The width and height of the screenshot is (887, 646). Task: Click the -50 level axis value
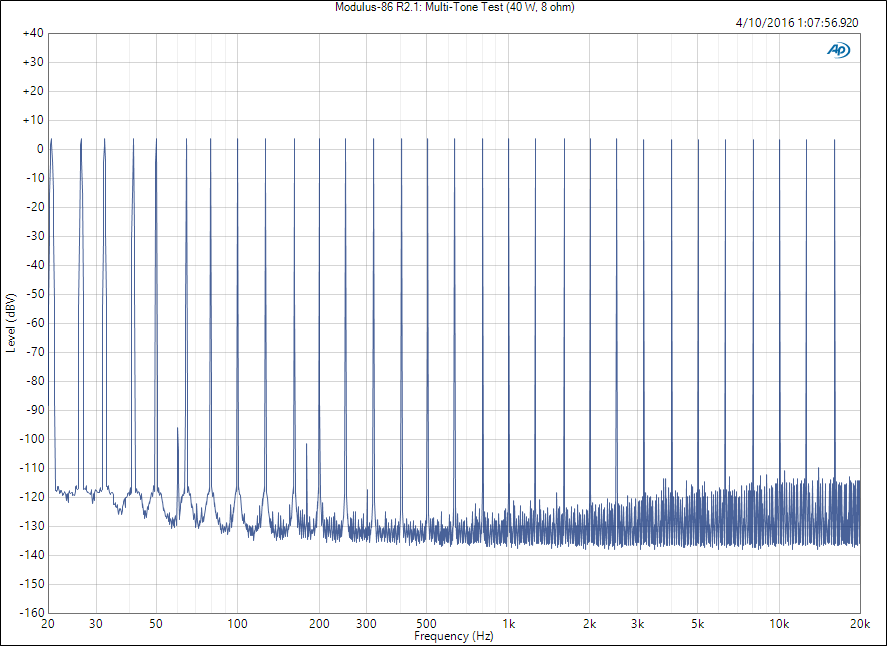35,294
